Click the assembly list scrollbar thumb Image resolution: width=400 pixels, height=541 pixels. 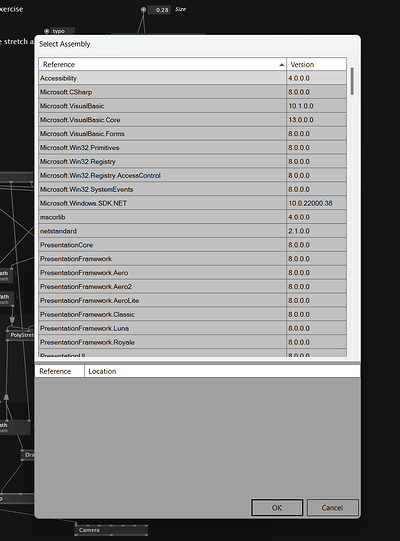click(352, 81)
